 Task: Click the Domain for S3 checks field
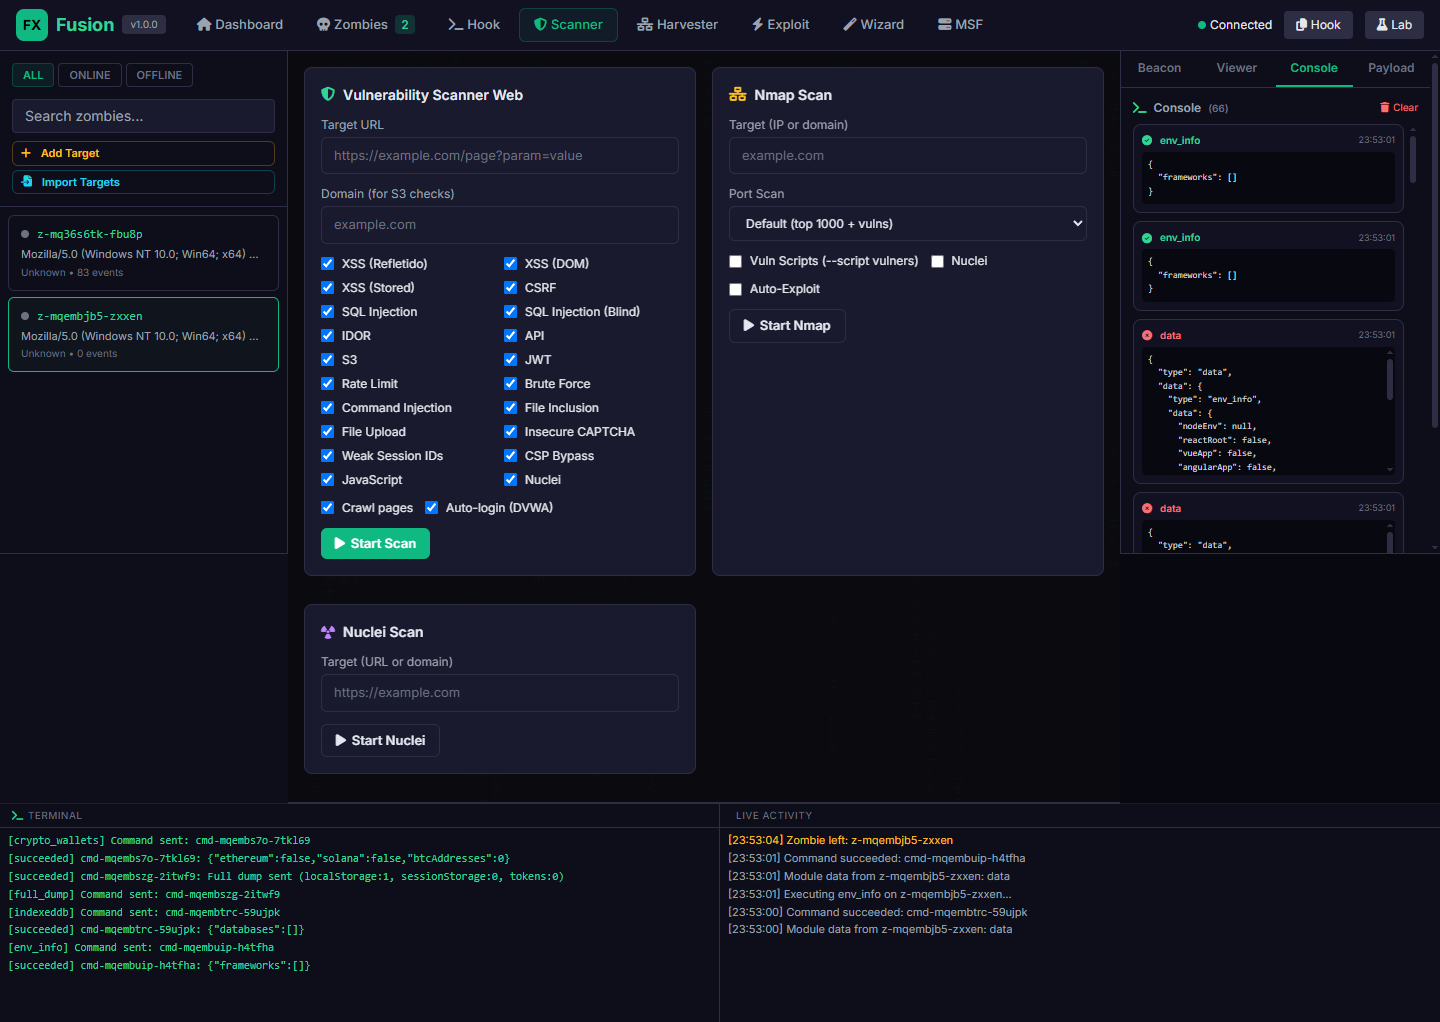tap(500, 225)
